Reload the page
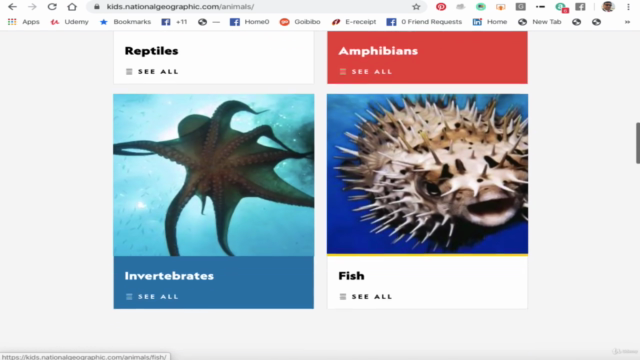The width and height of the screenshot is (640, 360). 52,7
